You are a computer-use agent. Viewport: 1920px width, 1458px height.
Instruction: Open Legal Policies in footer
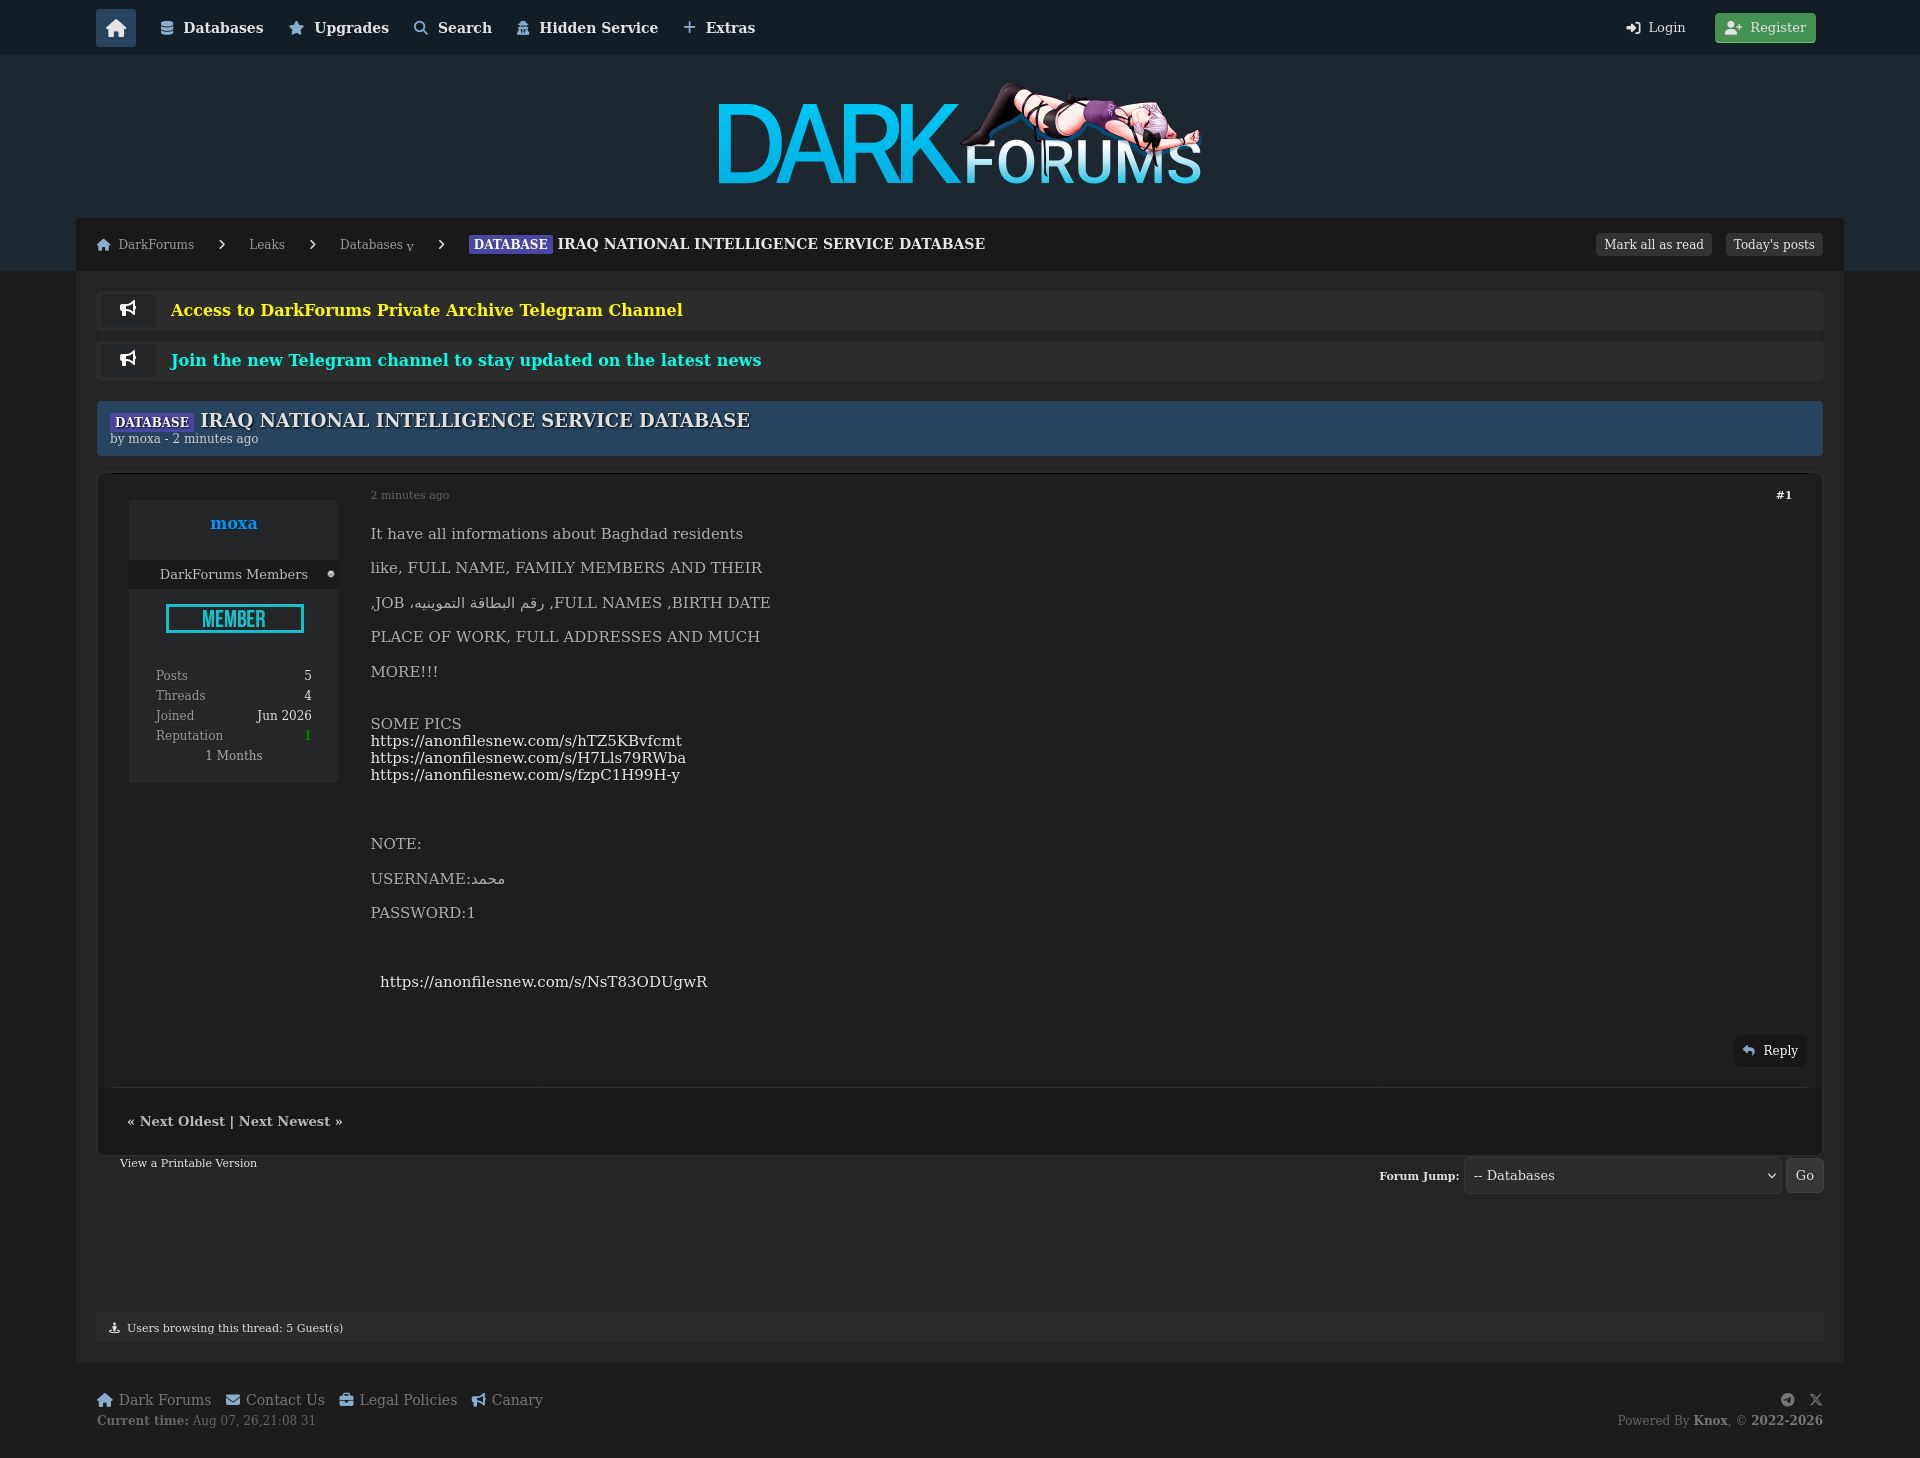pyautogui.click(x=398, y=1400)
